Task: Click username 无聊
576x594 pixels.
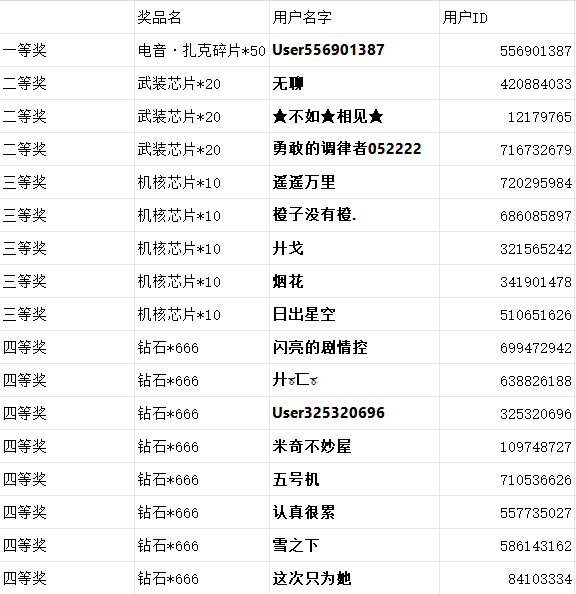Action: [288, 83]
